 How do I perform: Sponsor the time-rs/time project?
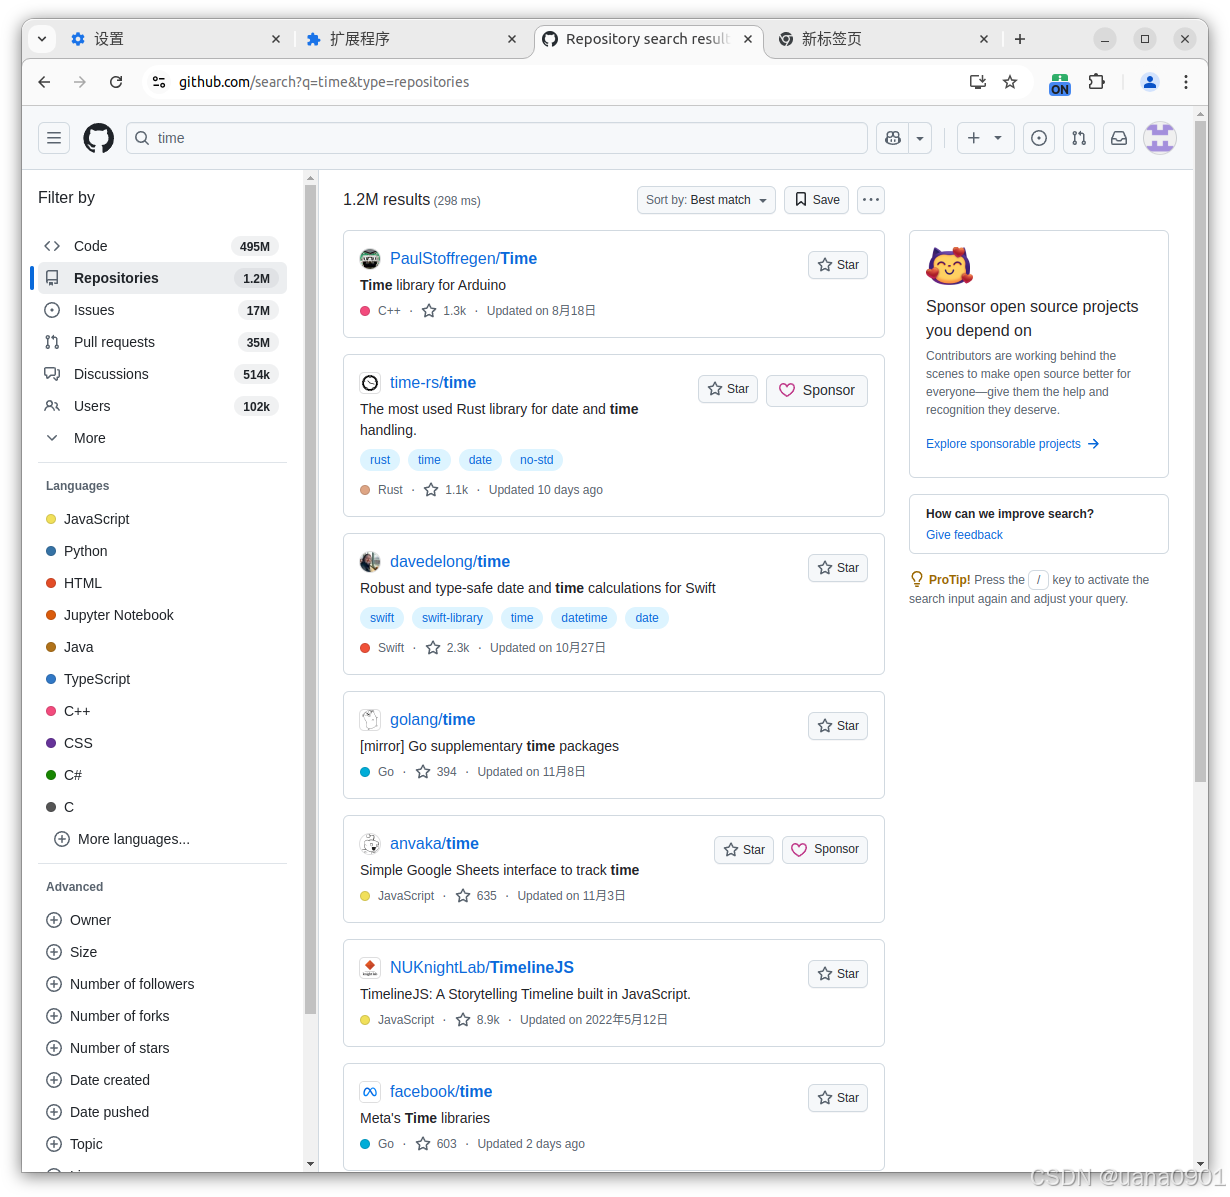(817, 390)
